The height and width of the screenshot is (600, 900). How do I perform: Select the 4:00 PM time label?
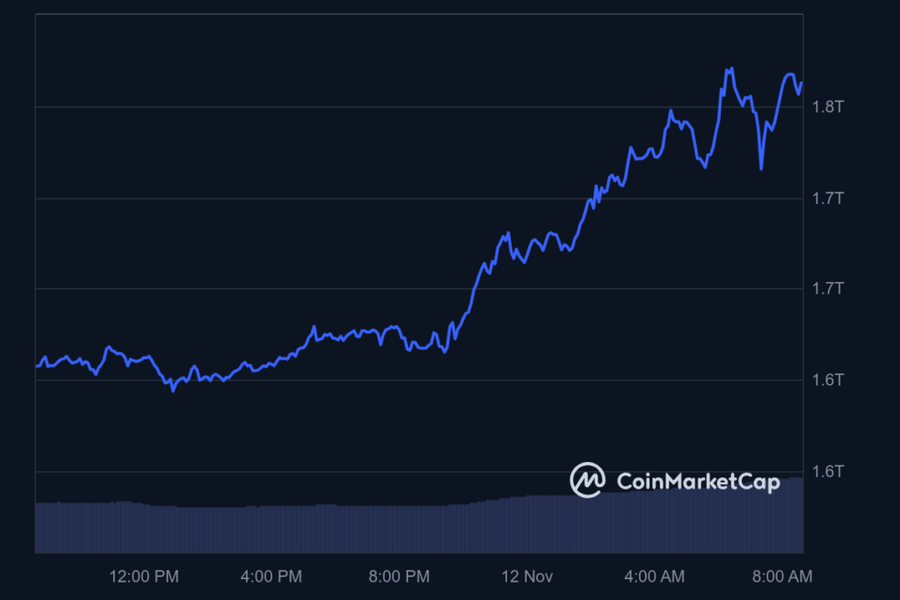[x=271, y=576]
